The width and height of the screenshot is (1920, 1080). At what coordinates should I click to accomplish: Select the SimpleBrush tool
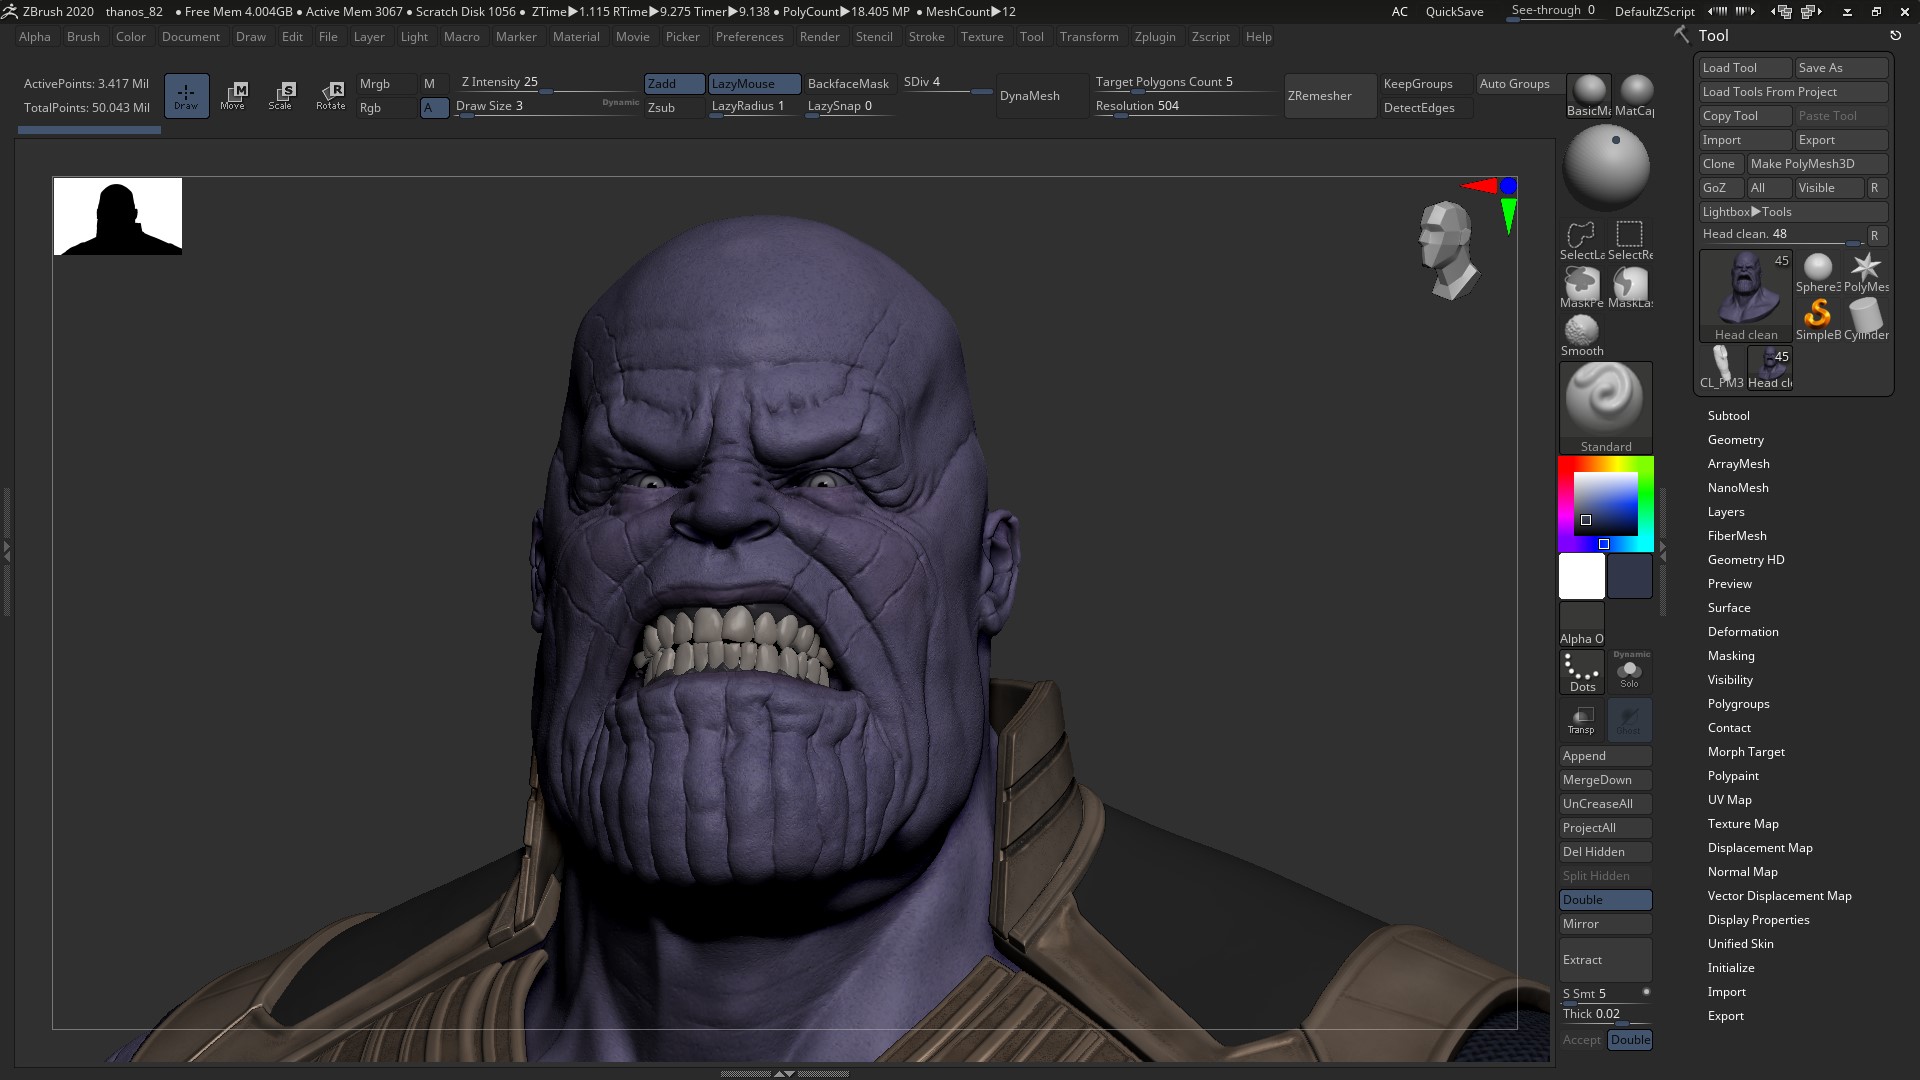coord(1818,320)
